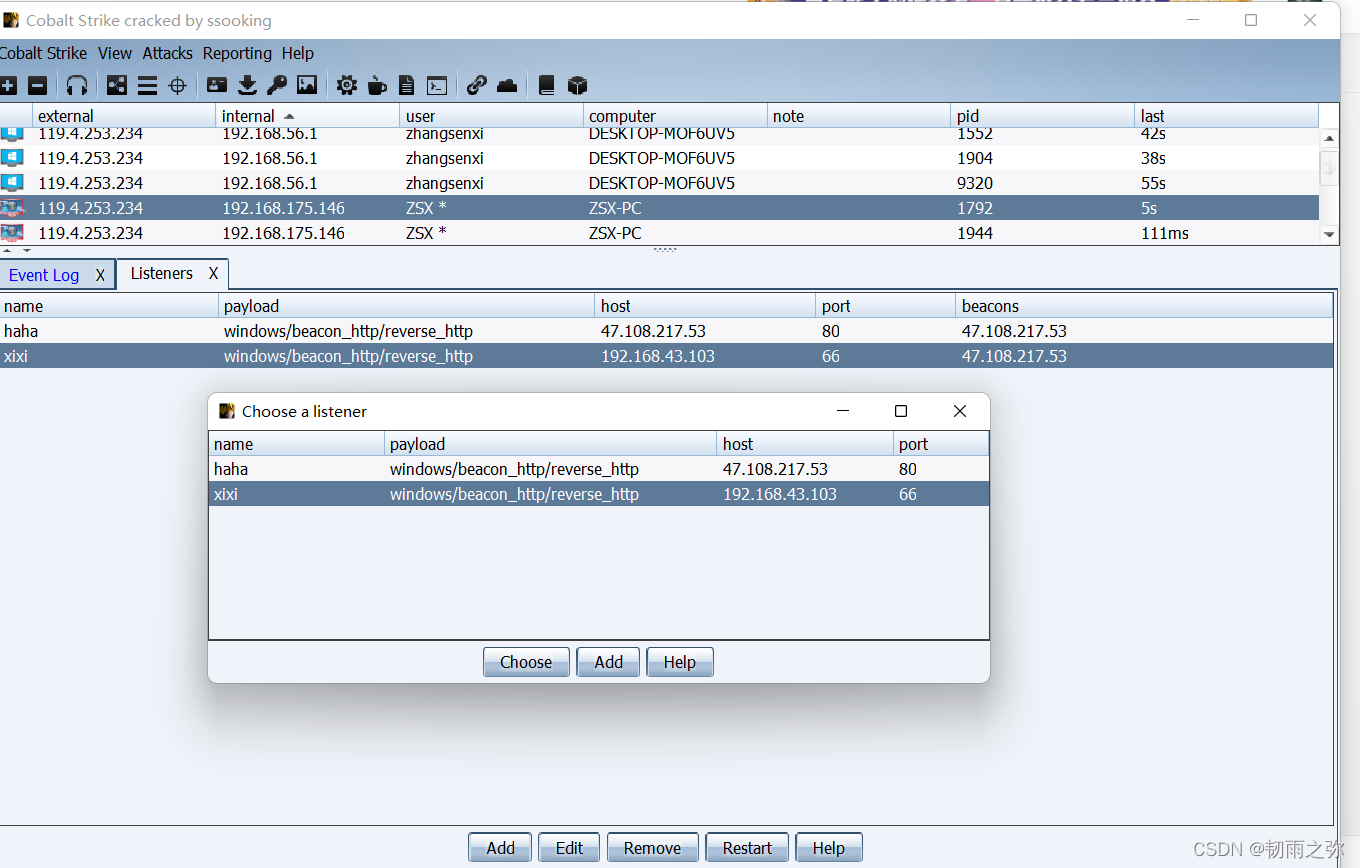Select the session with pid 1904
1360x868 pixels.
click(x=659, y=158)
